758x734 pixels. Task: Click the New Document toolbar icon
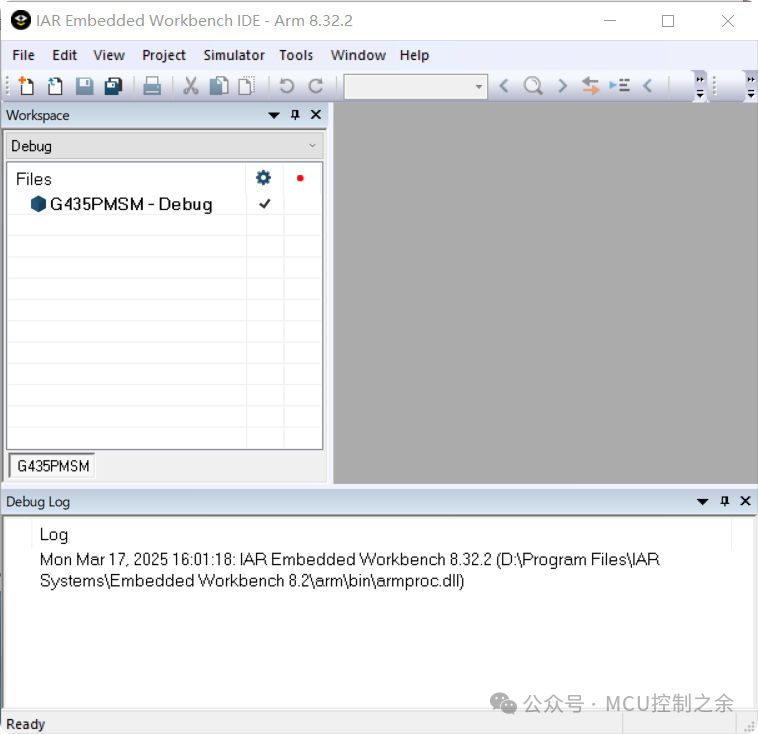tap(26, 86)
